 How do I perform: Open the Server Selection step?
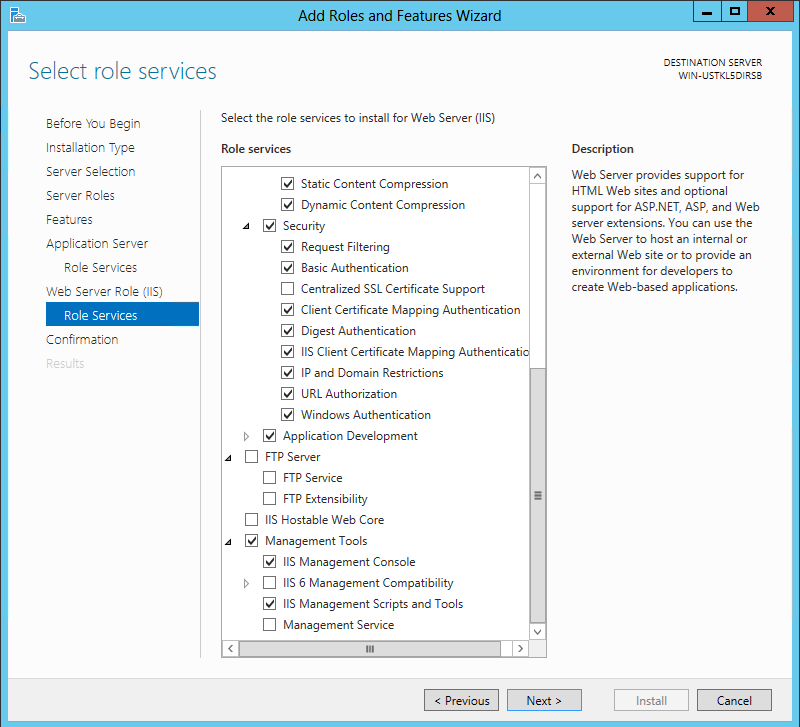pyautogui.click(x=90, y=171)
